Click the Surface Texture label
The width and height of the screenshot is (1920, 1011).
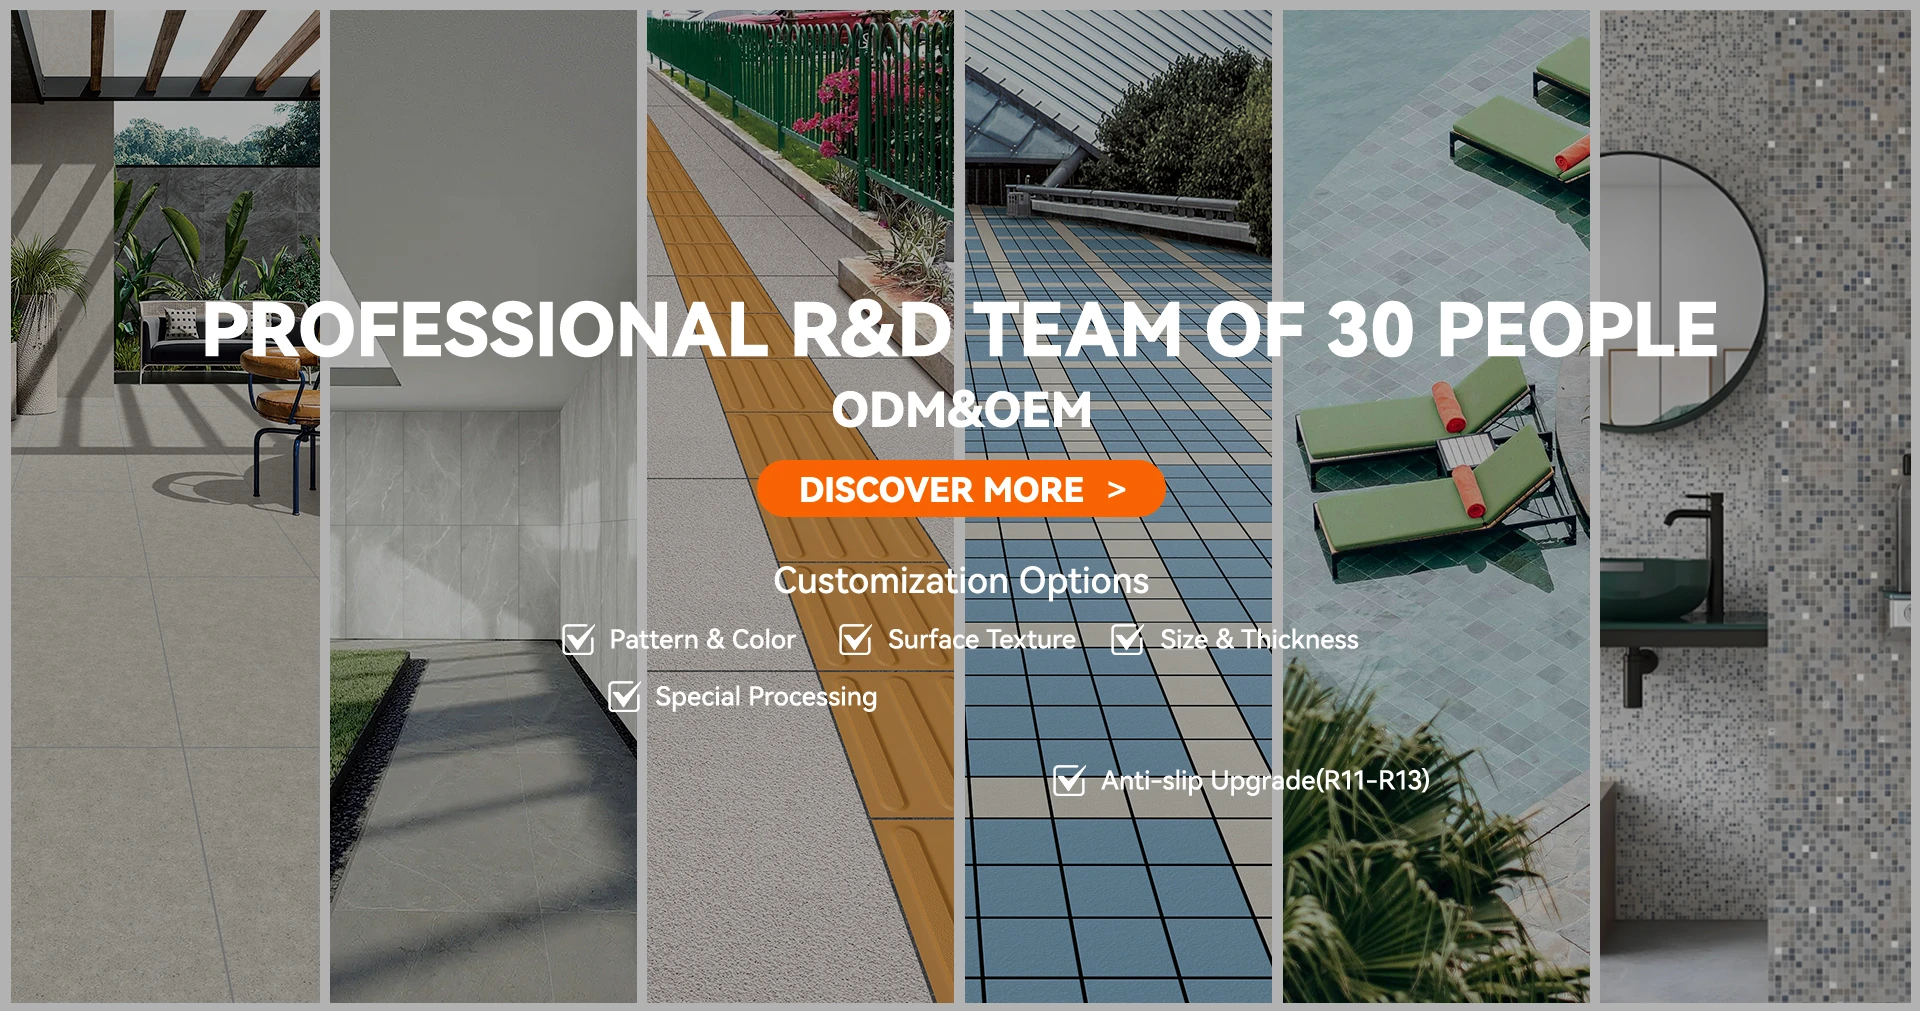click(982, 640)
